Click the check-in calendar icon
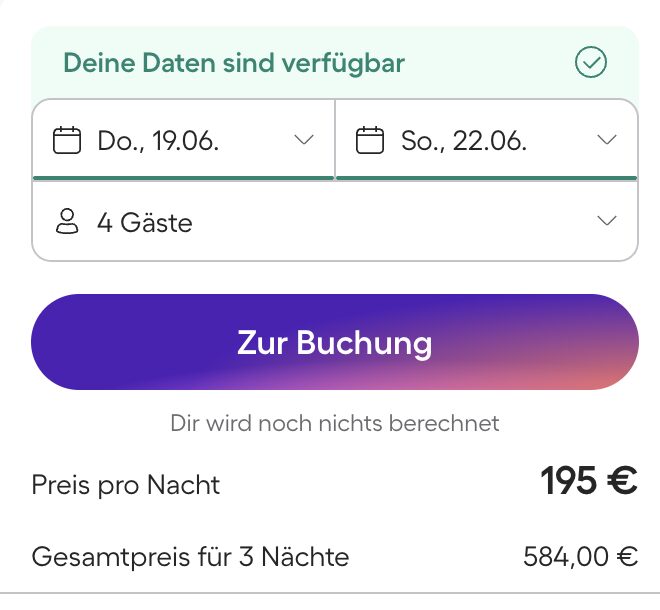Viewport: 660px width, 610px height. coord(67,140)
